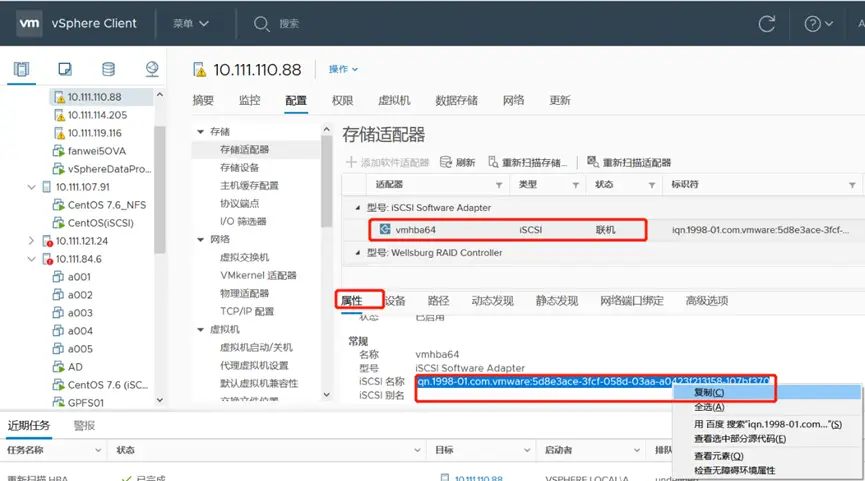This screenshot has width=865, height=481.
Task: Switch to the 动态发现 adapter tab
Action: pyautogui.click(x=493, y=301)
